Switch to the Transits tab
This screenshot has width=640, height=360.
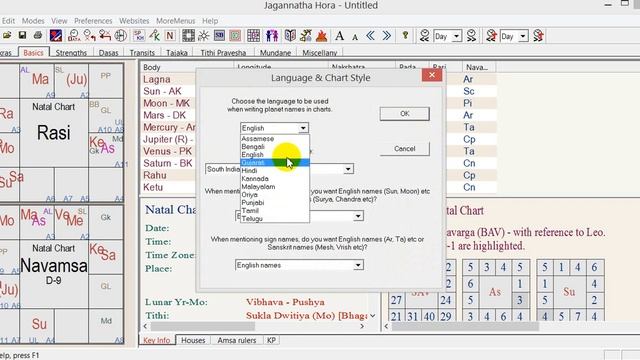[142, 53]
